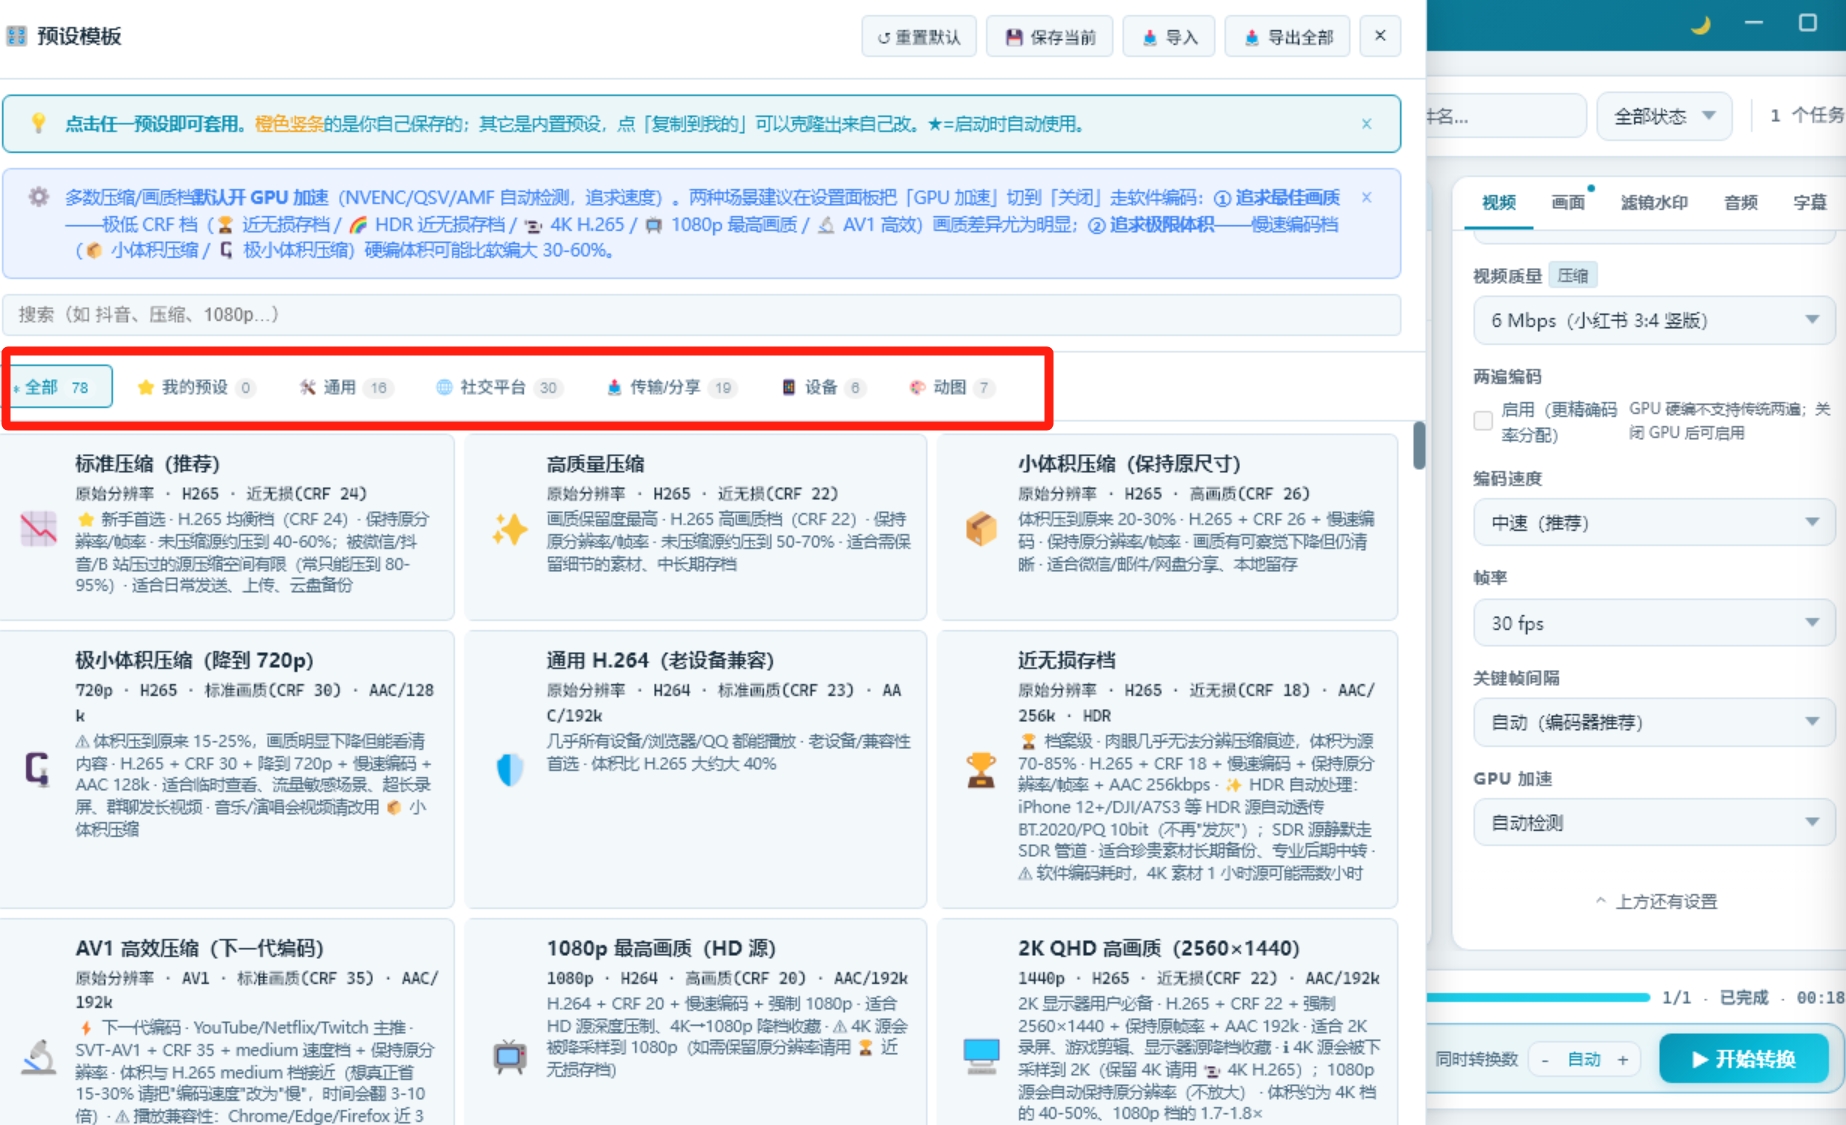
Task: Open the GPU 加速 自动检测 dropdown
Action: 1654,822
